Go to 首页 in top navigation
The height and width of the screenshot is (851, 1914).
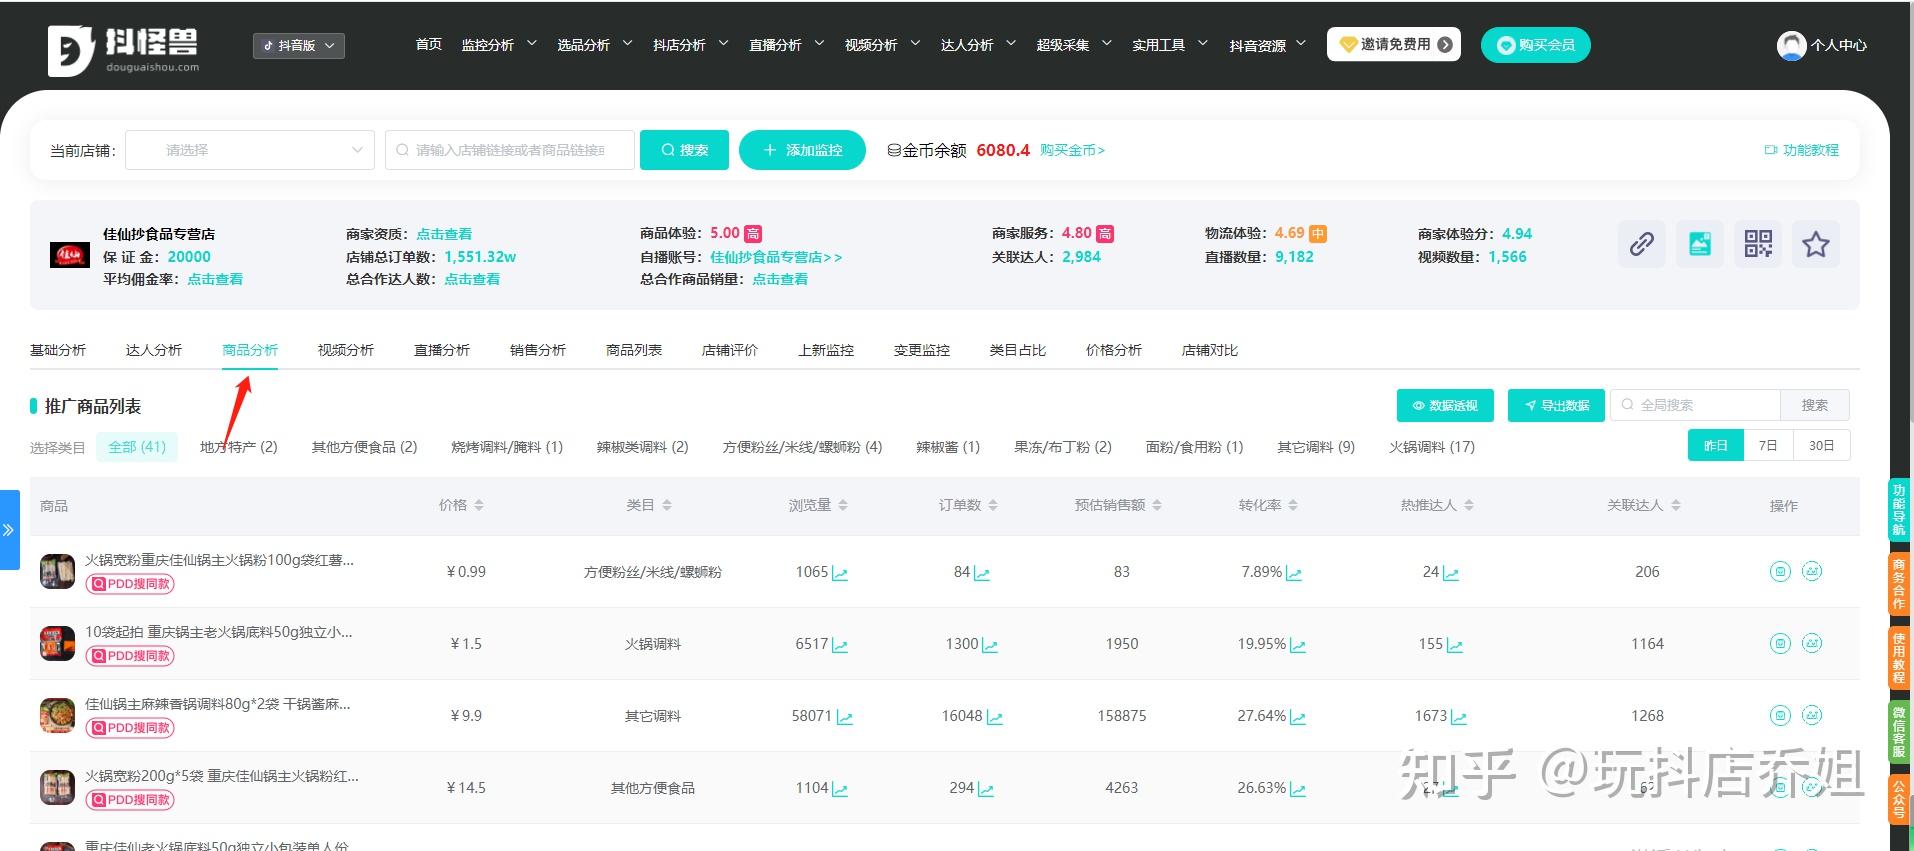click(x=429, y=45)
